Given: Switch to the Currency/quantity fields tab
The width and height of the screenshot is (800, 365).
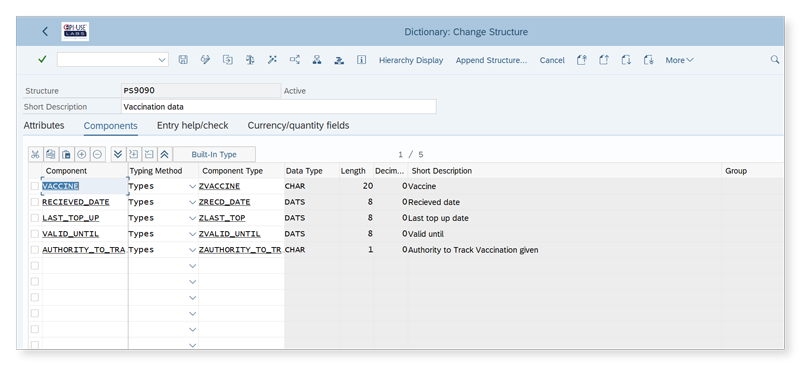Looking at the screenshot, I should pyautogui.click(x=298, y=126).
